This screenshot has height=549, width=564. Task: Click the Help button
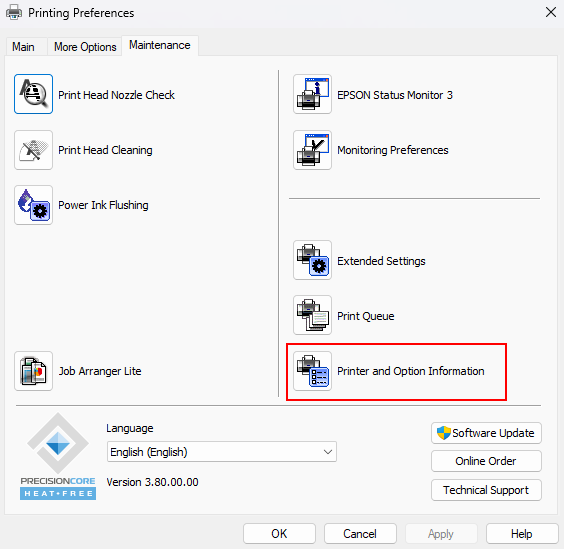tap(522, 534)
